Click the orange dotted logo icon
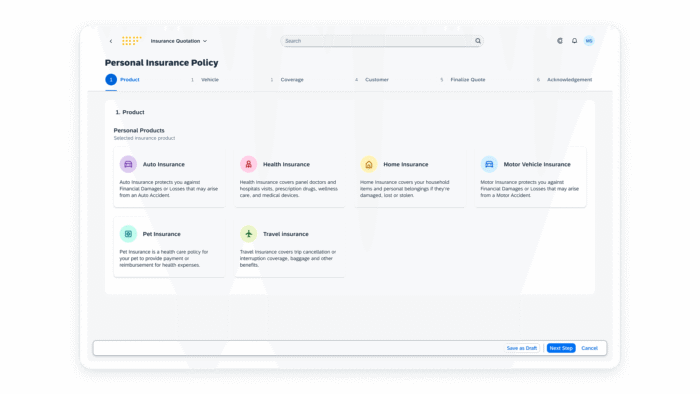 [132, 41]
